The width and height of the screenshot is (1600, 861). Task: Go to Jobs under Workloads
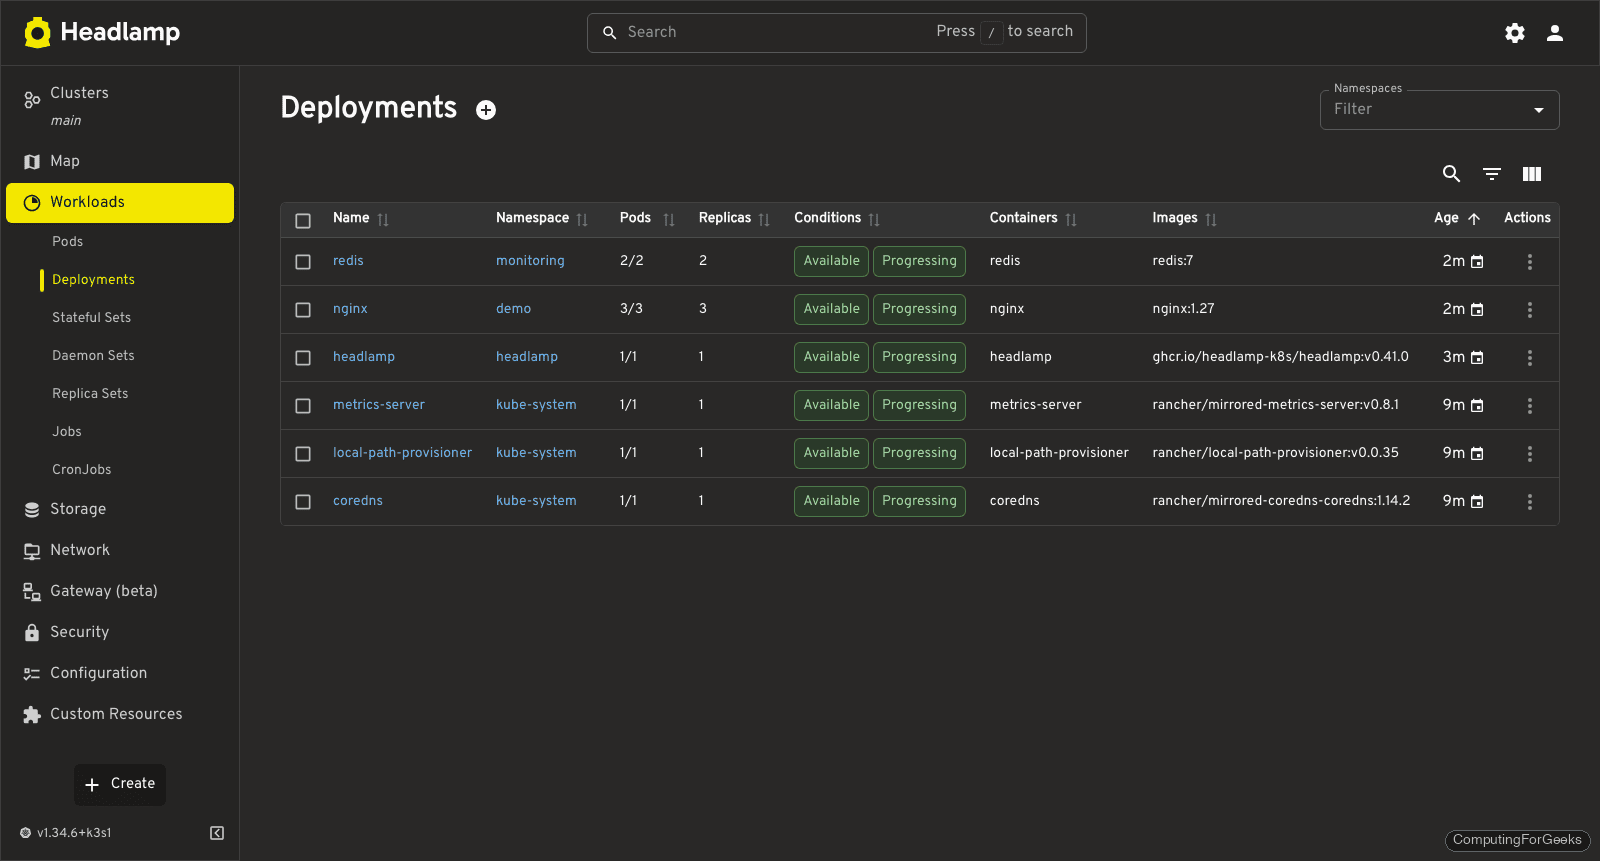click(x=67, y=432)
